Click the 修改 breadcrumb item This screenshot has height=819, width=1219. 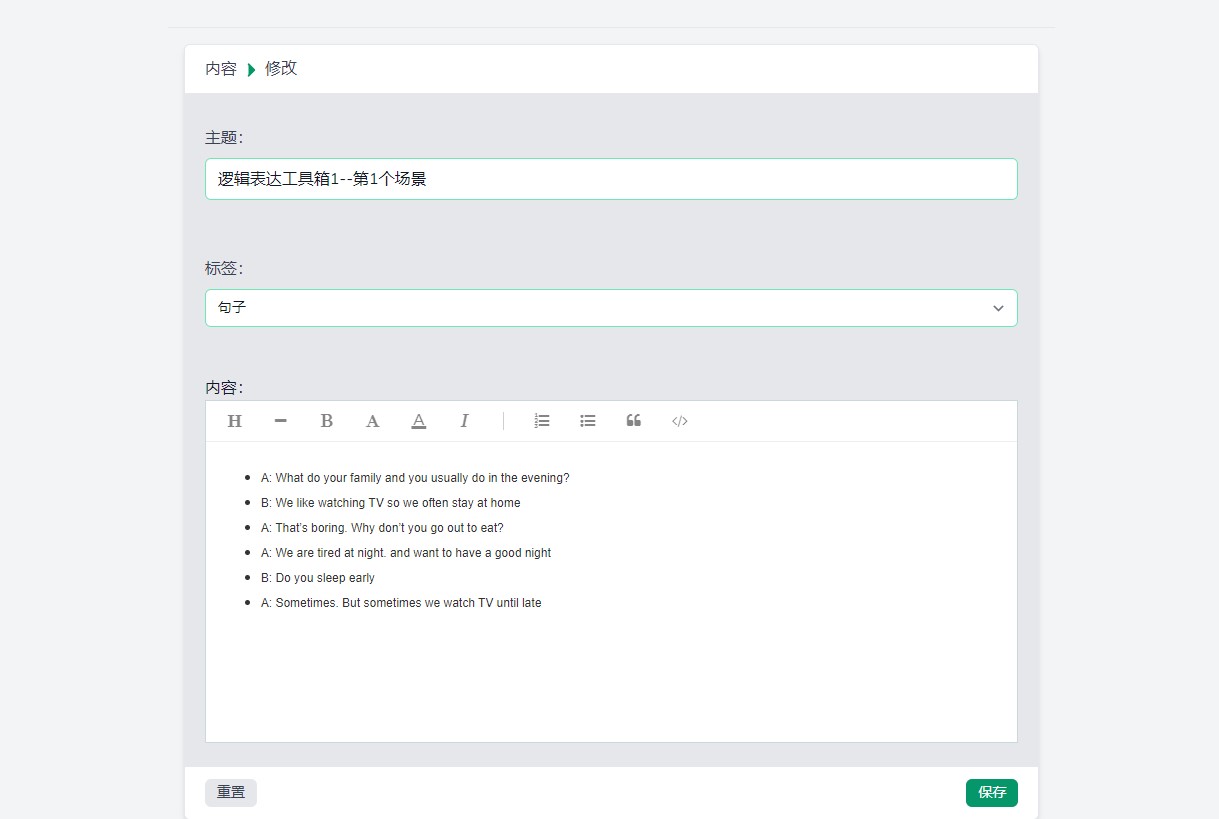tap(281, 69)
